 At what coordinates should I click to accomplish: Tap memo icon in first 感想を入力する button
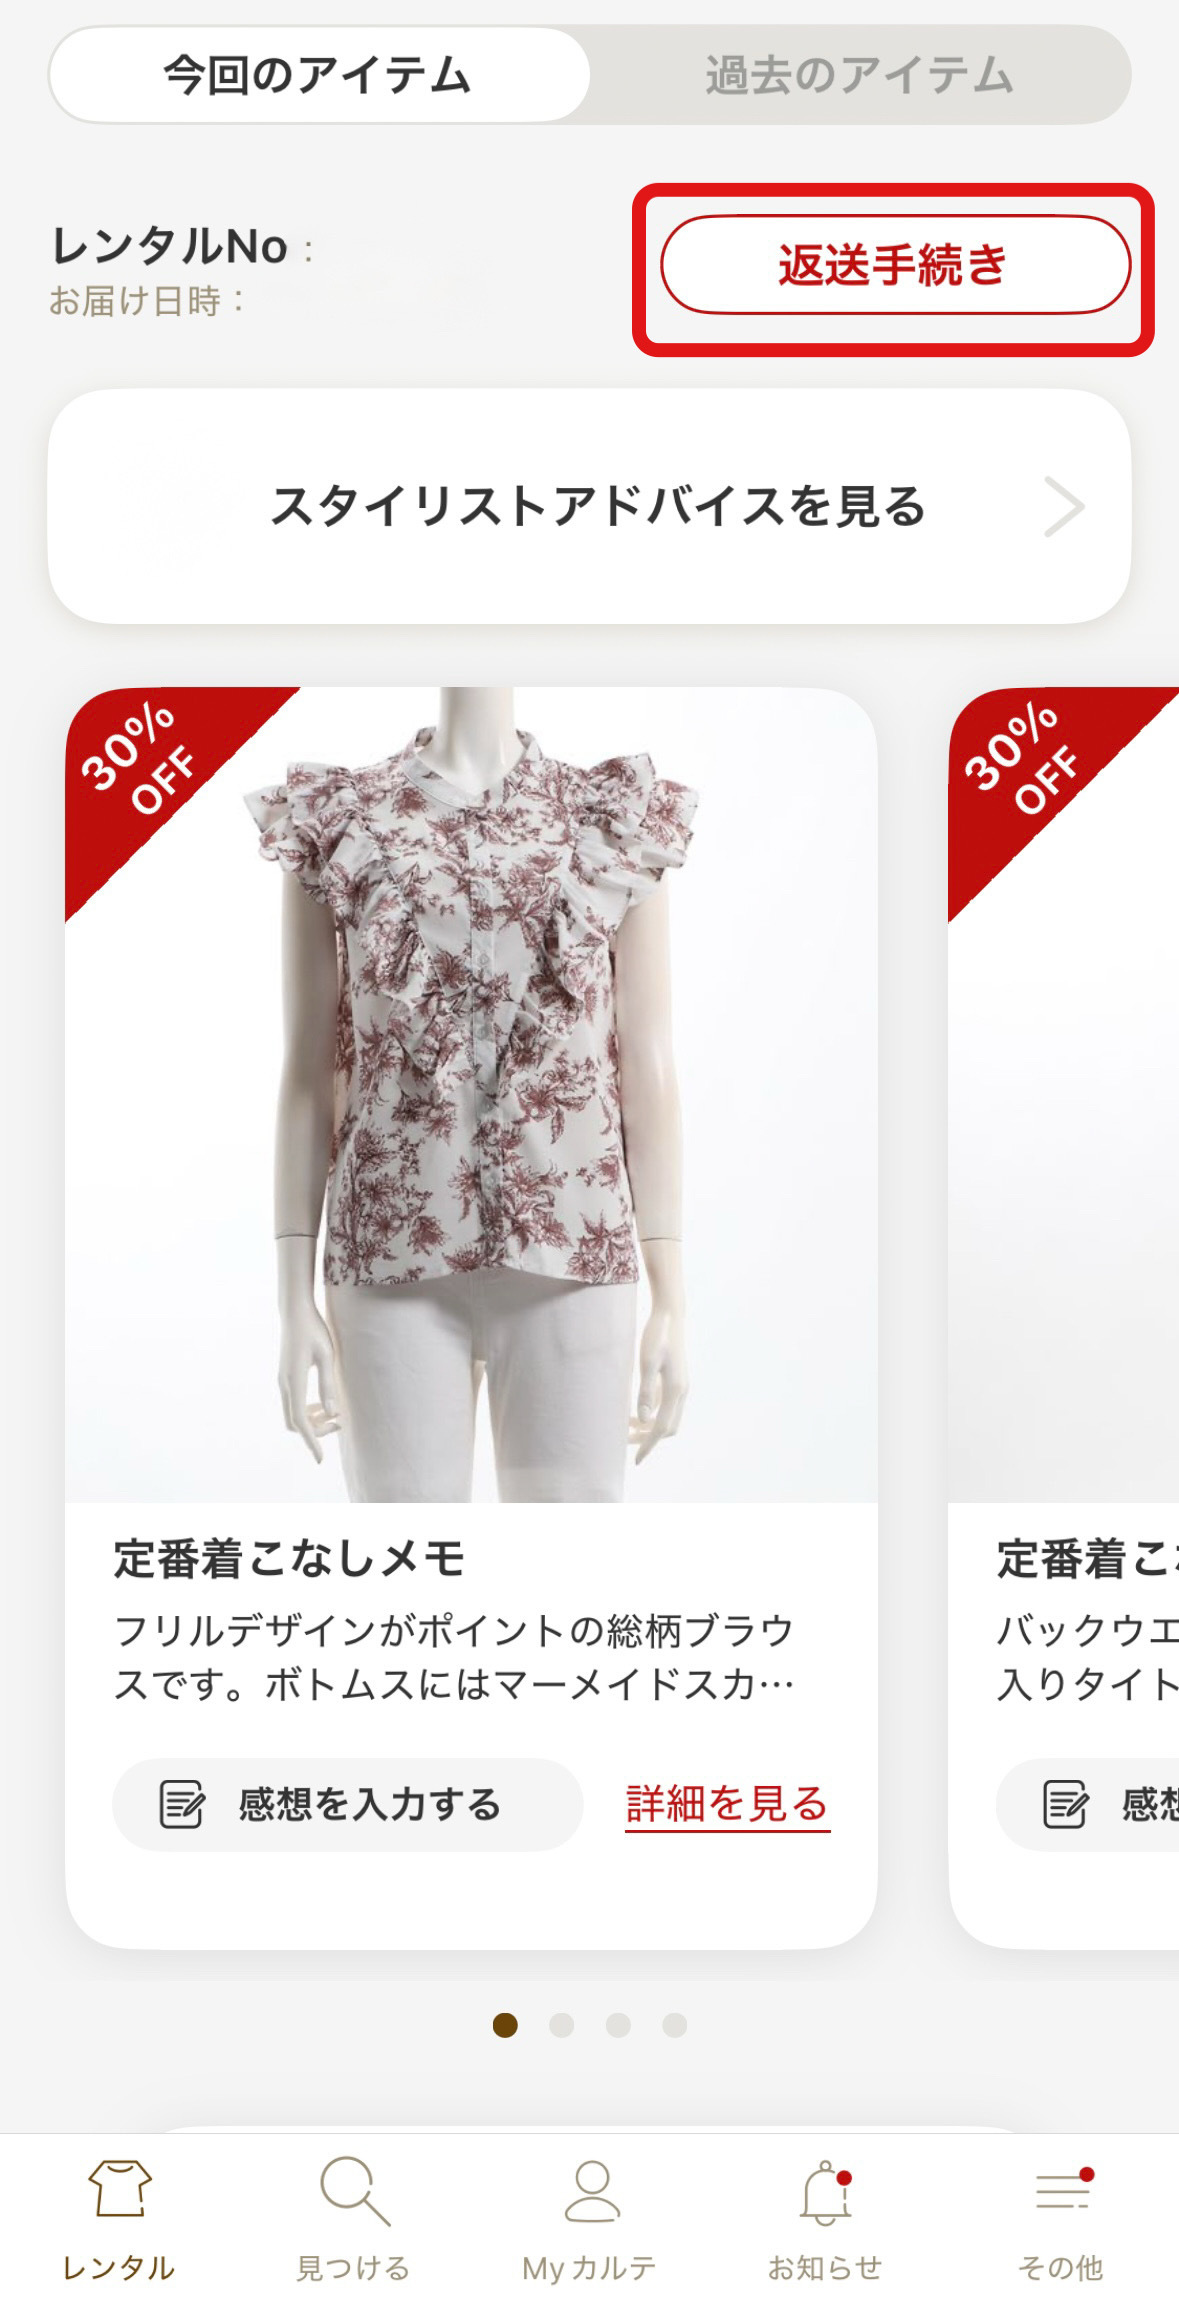pyautogui.click(x=182, y=1804)
